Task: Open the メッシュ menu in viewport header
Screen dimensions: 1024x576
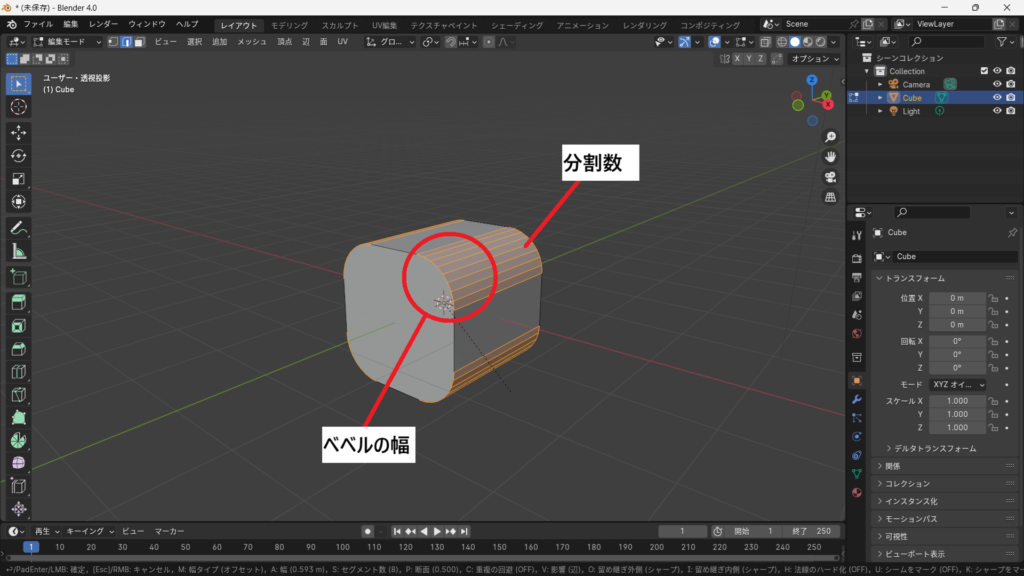Action: (251, 42)
